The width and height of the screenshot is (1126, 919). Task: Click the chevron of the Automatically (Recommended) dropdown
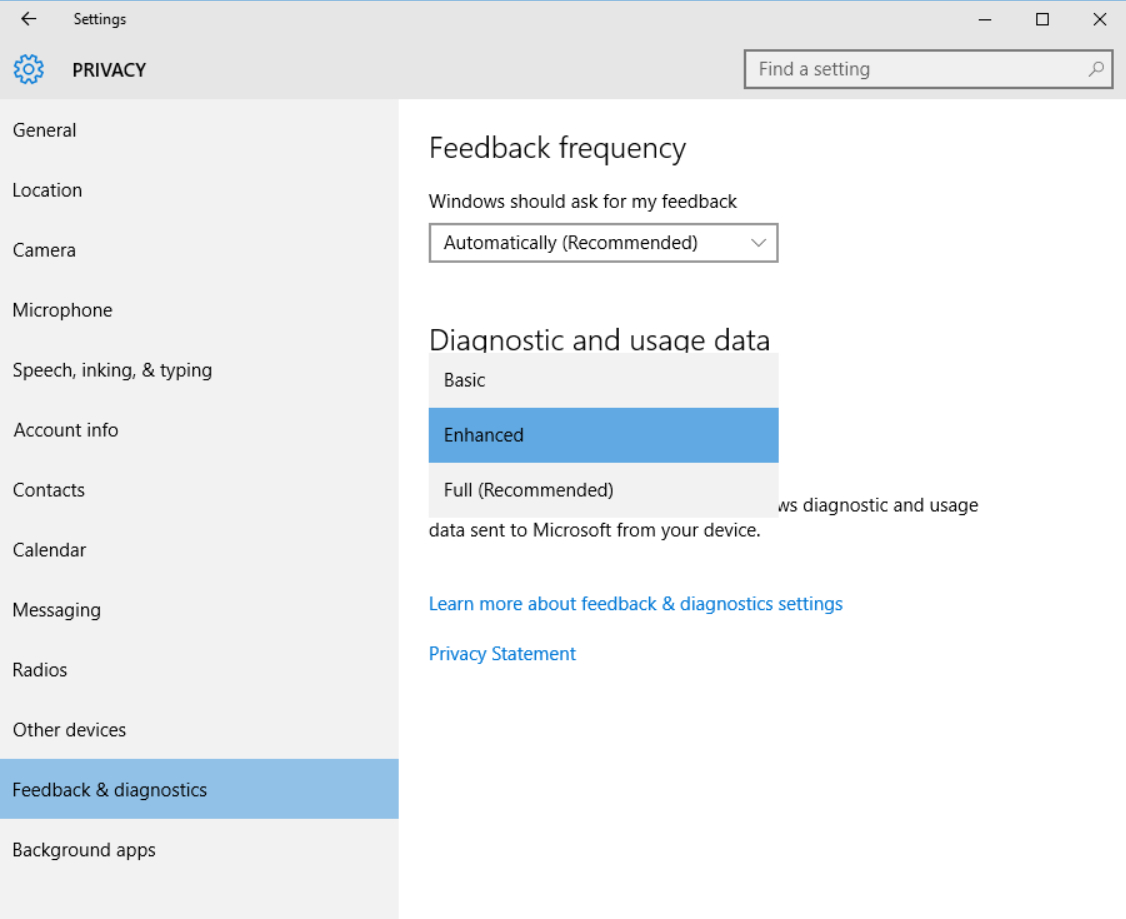(x=758, y=243)
